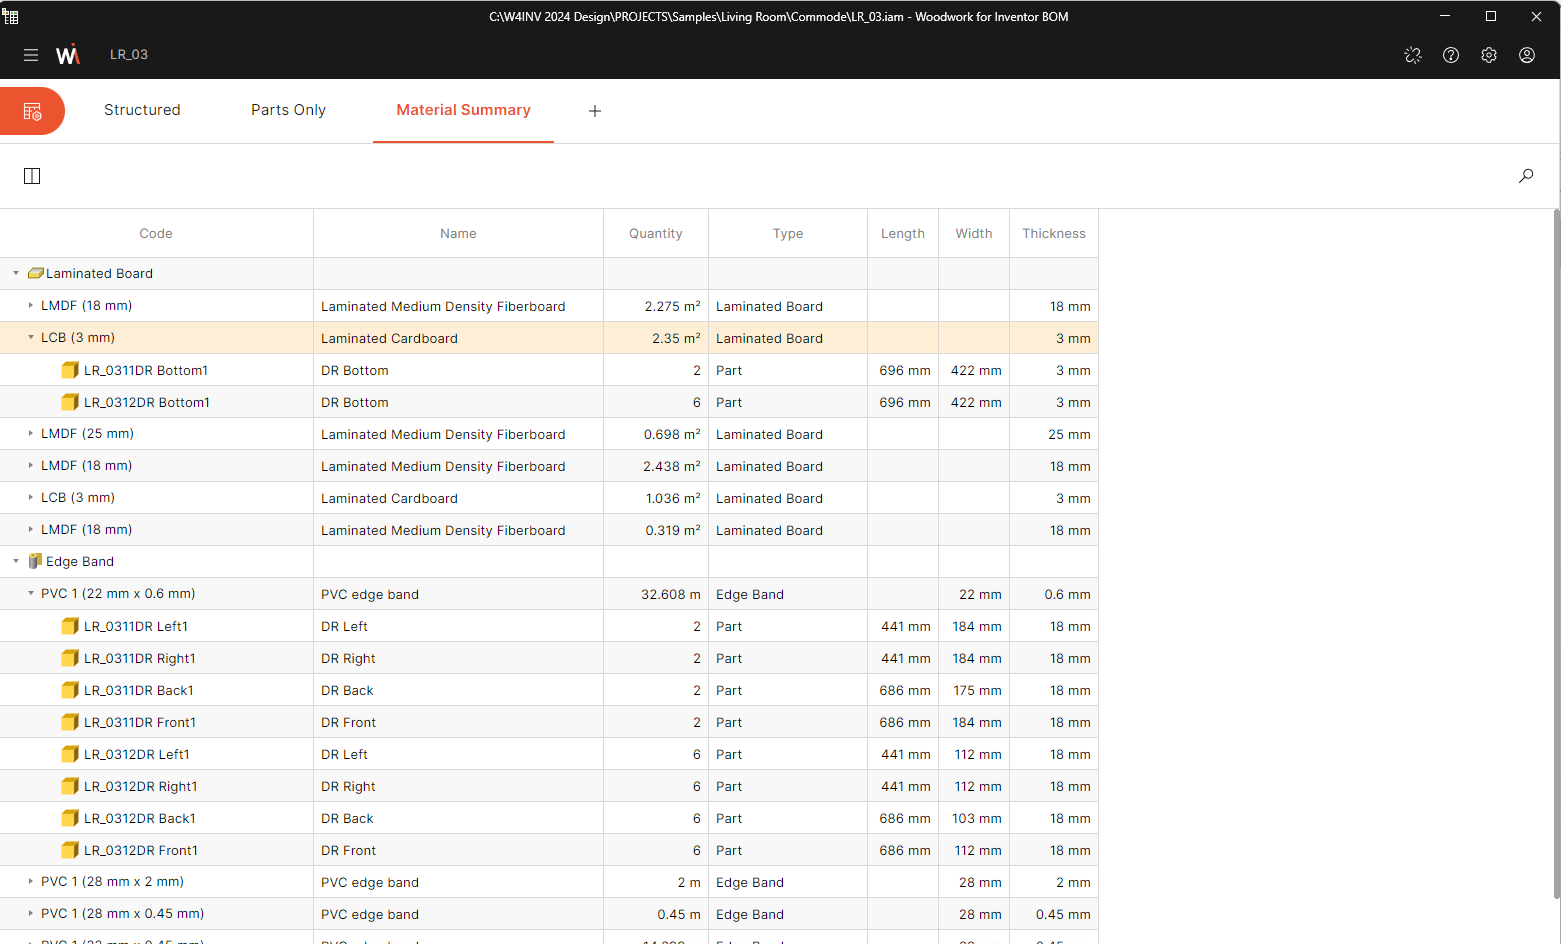Click the vertical scrollbar thumb
Screen dimensions: 1561x944
[1557, 553]
